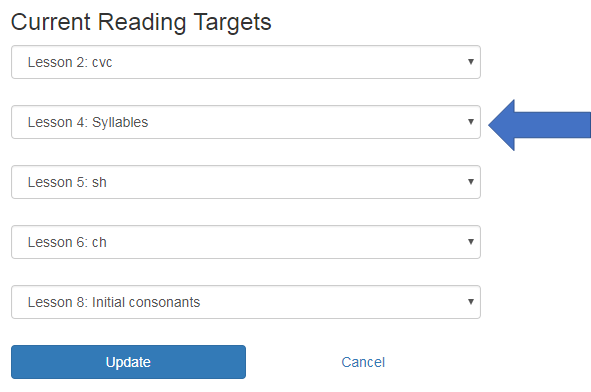The height and width of the screenshot is (392, 591).
Task: Open the Lesson 5: sh dropdown
Action: (246, 182)
